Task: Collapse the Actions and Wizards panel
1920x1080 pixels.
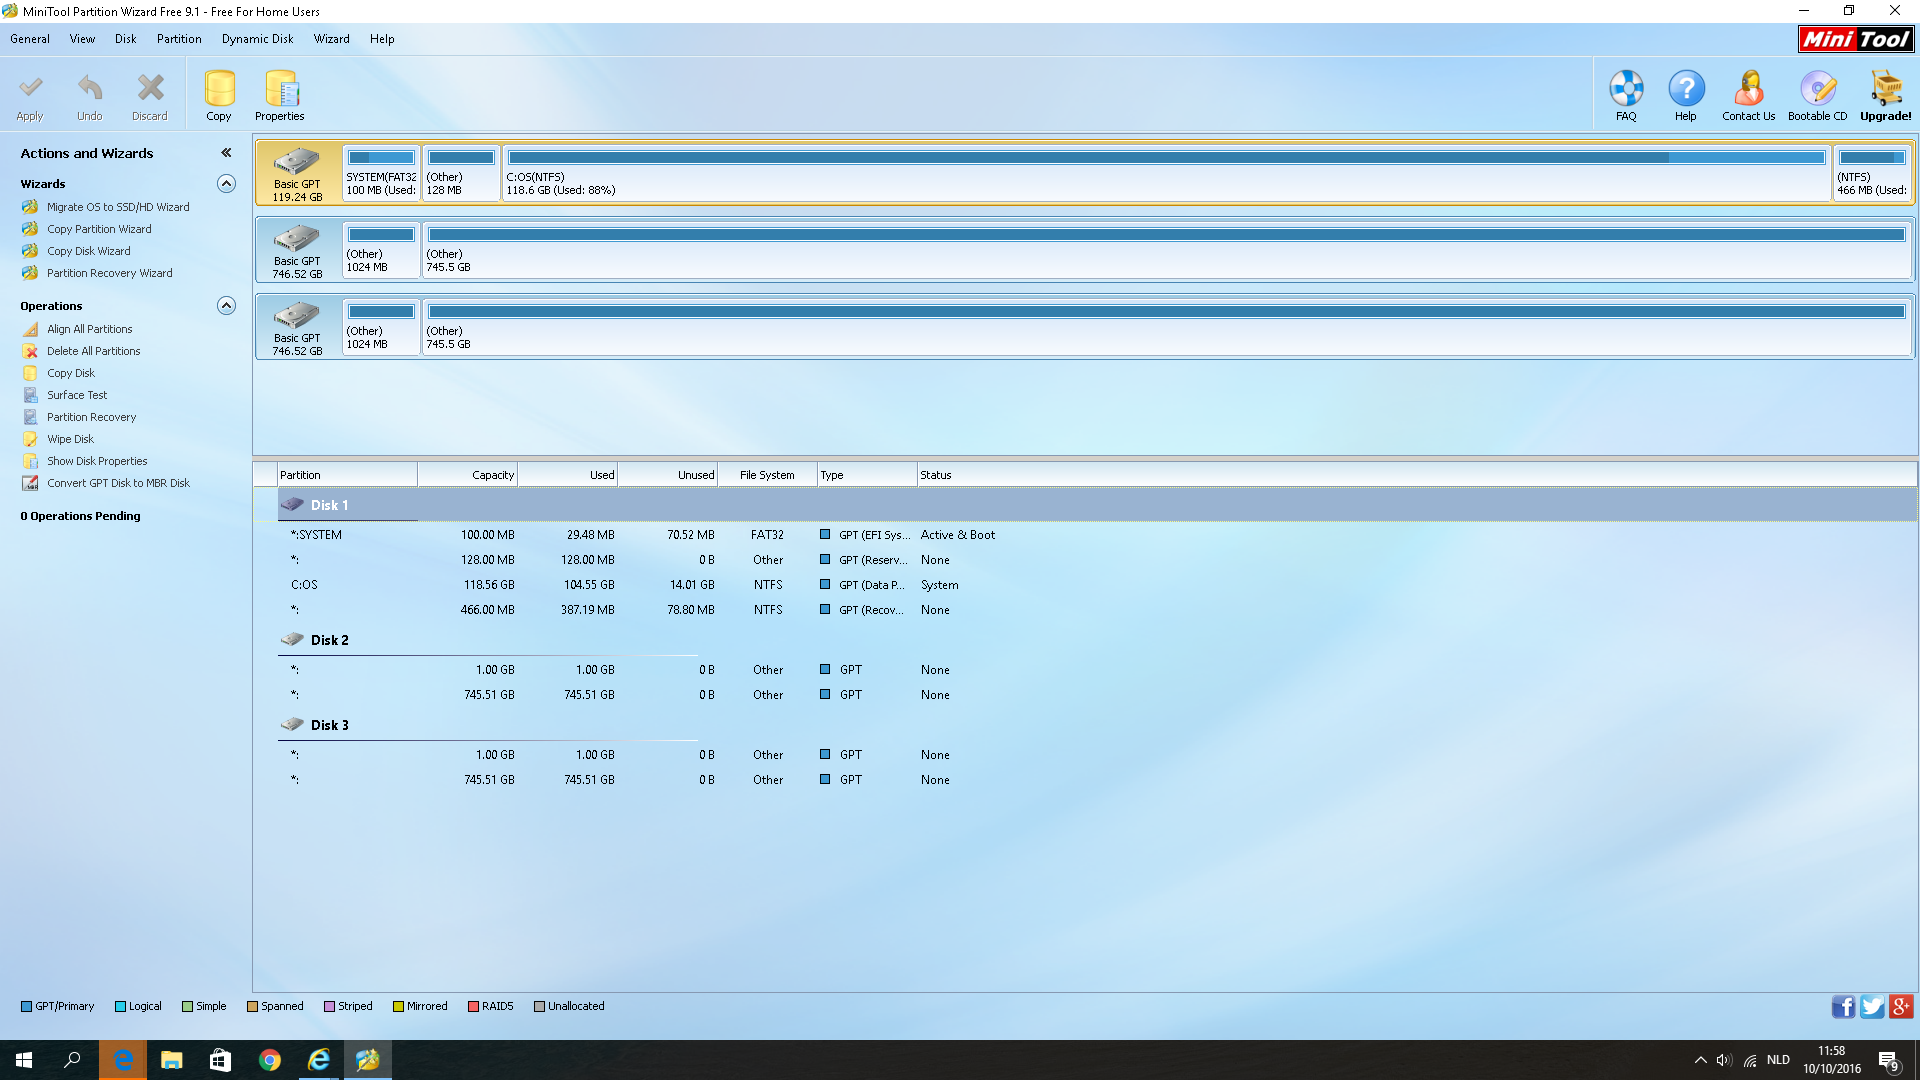Action: (226, 153)
